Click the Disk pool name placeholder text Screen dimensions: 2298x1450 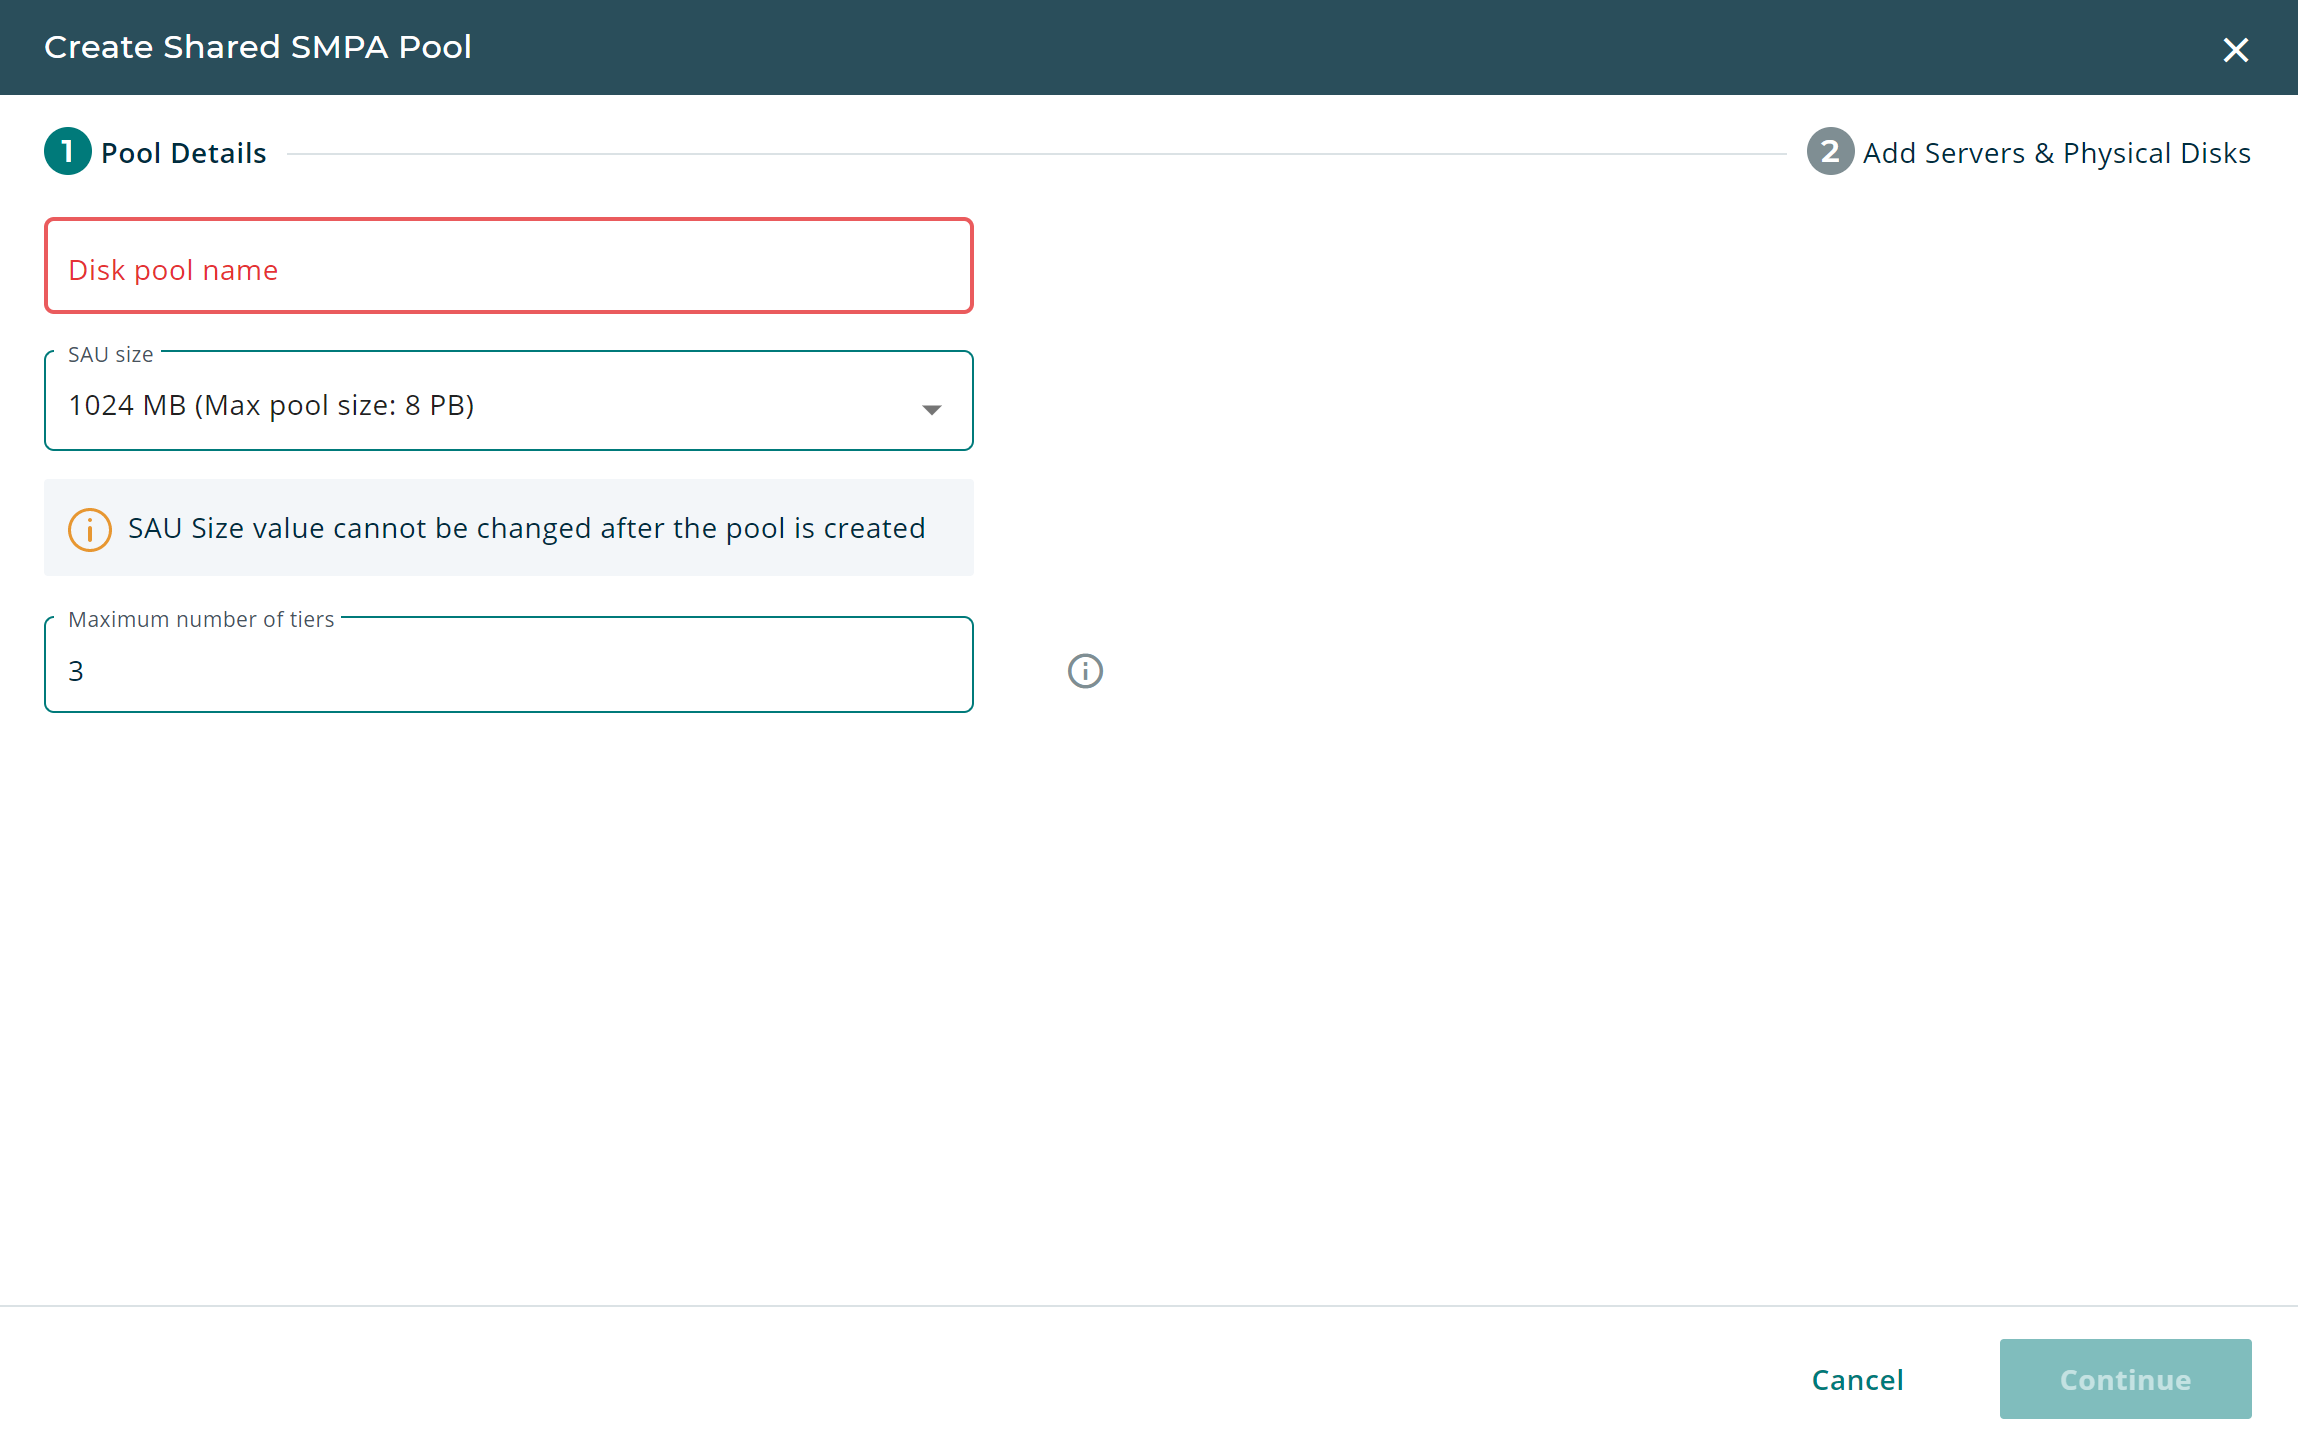[x=173, y=270]
